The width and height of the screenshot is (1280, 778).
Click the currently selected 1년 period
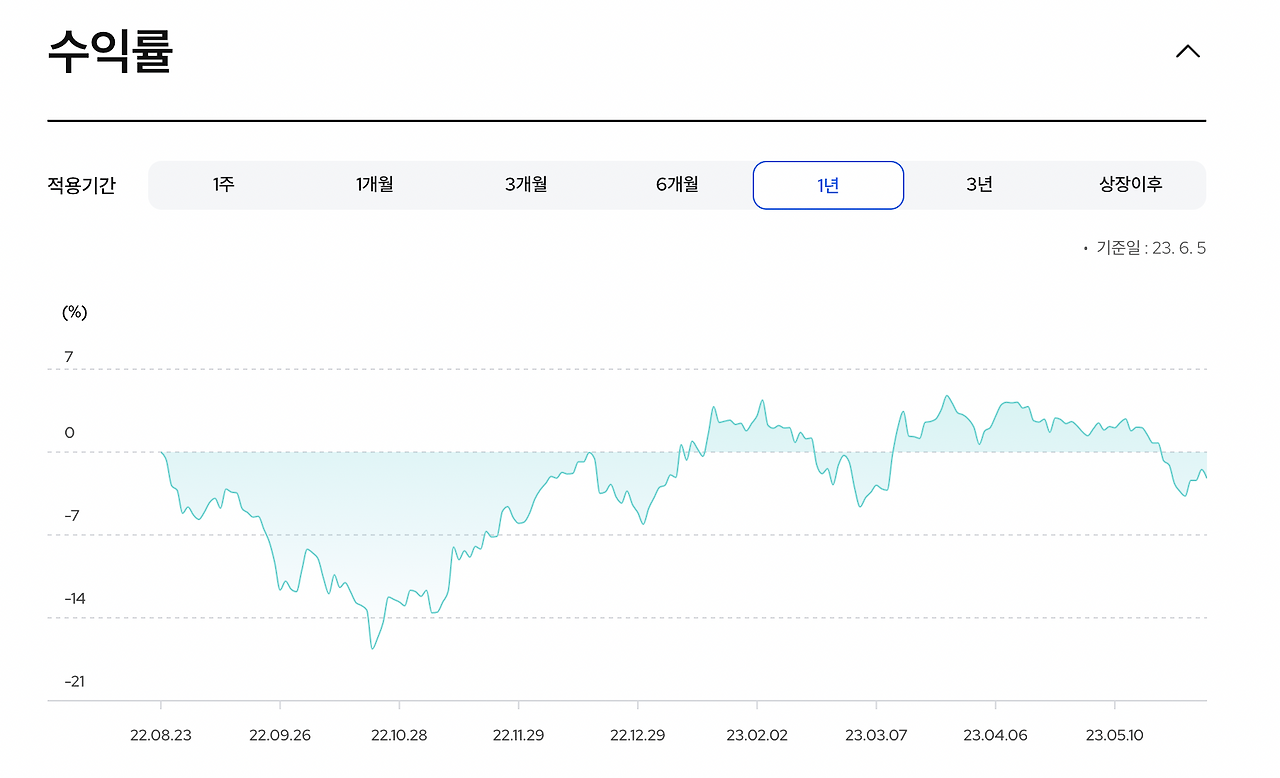tap(828, 184)
